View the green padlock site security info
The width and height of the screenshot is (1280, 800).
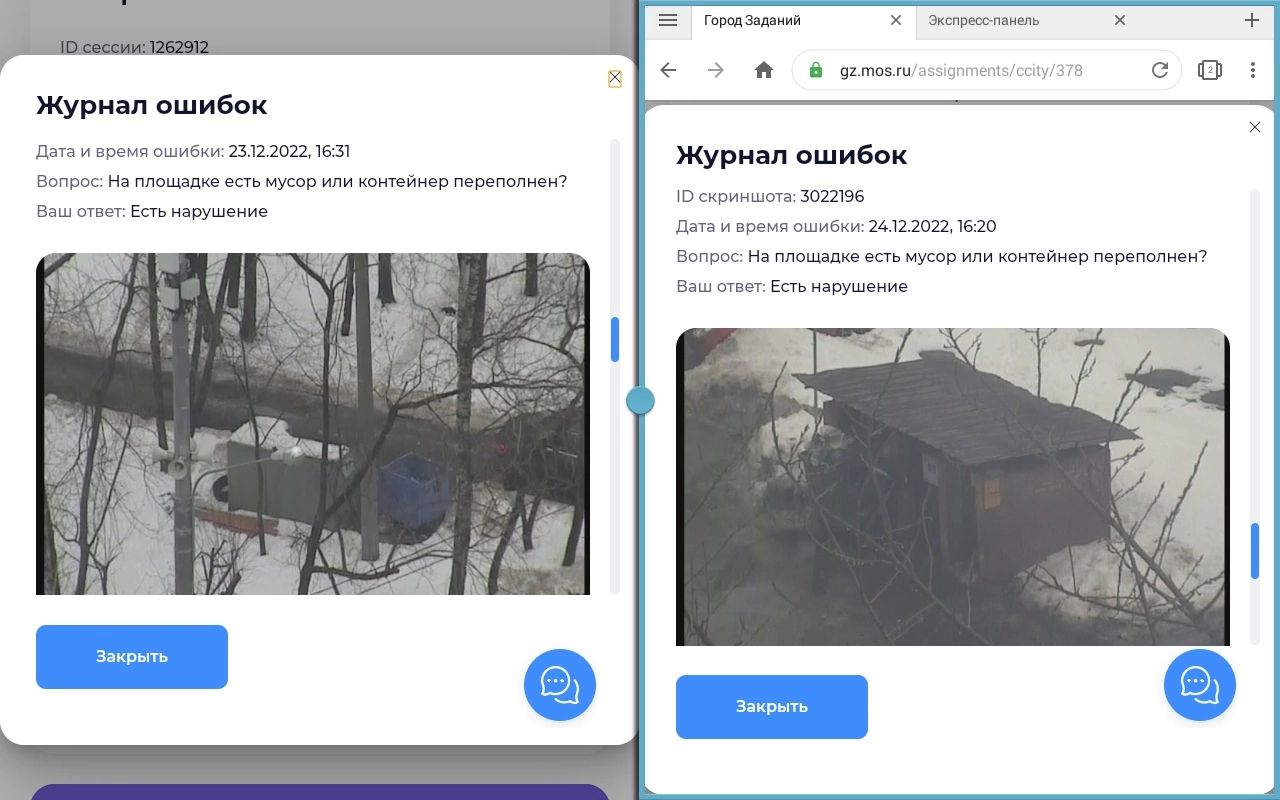pos(816,70)
